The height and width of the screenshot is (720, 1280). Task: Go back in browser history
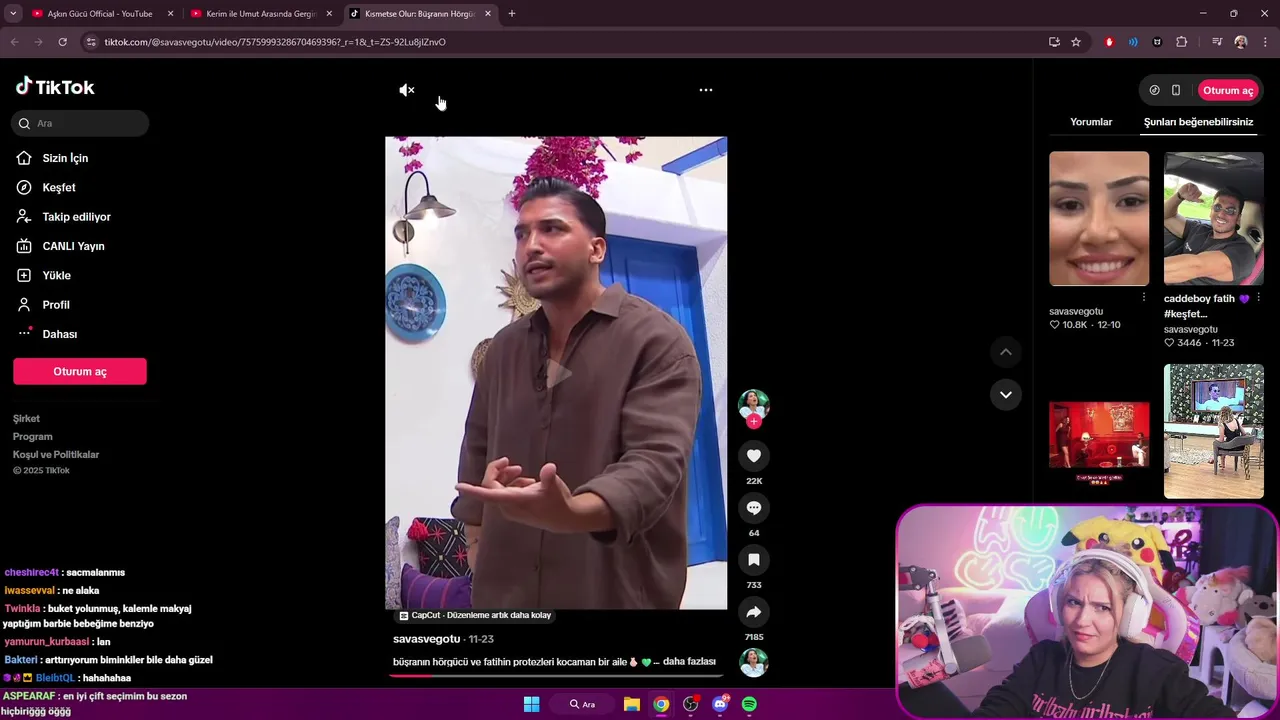point(14,42)
